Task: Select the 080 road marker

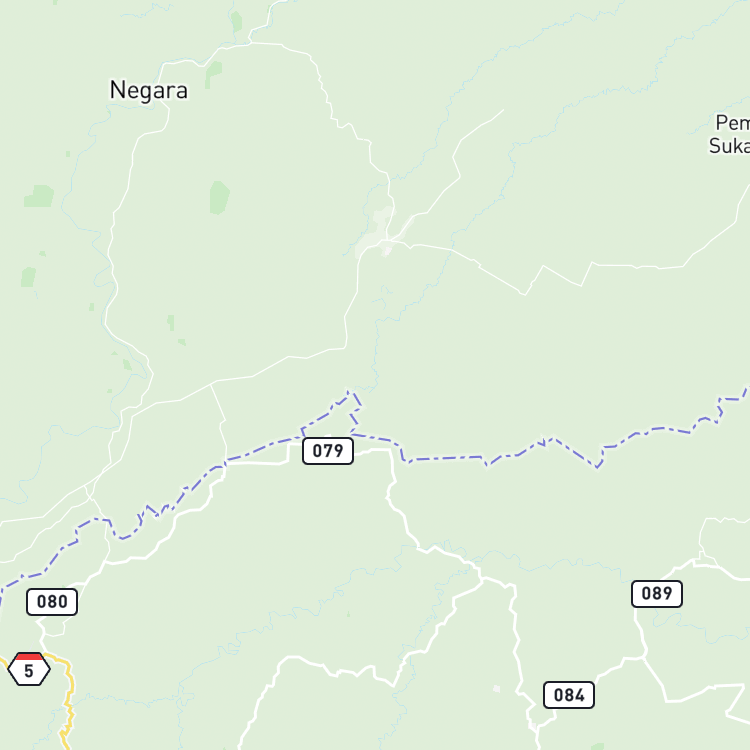Action: (x=52, y=602)
